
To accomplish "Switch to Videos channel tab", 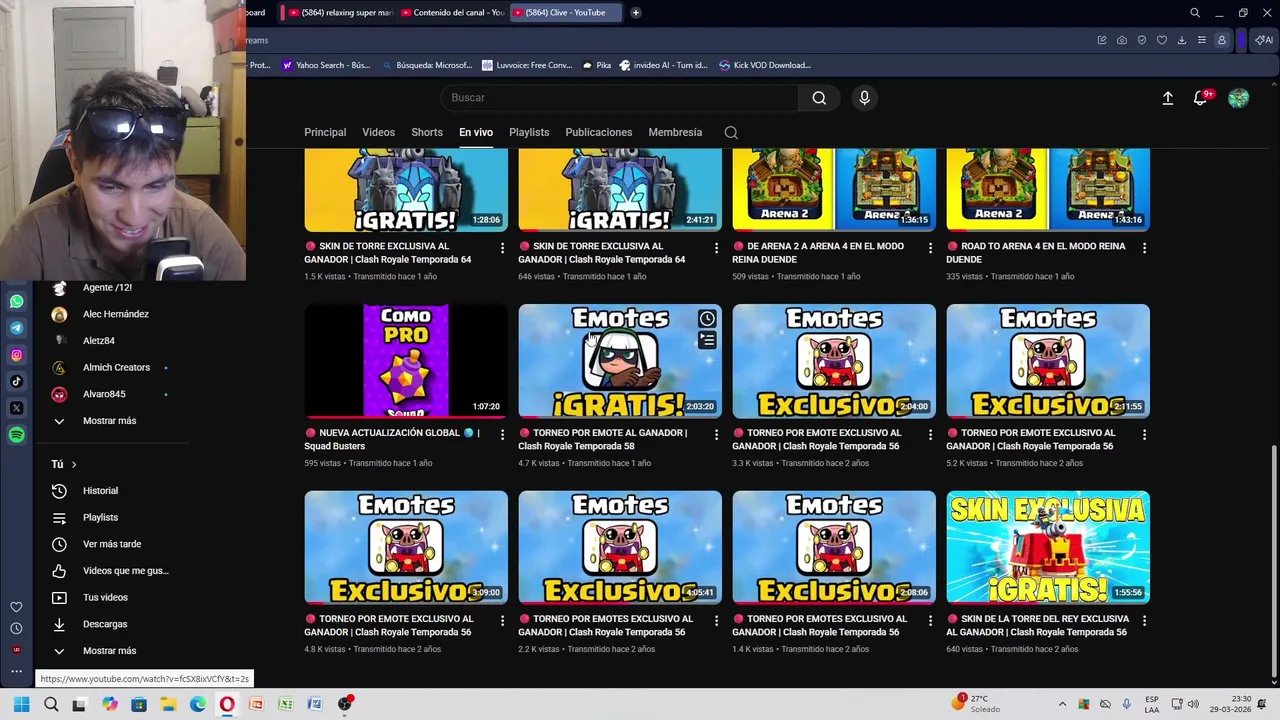I will [x=378, y=132].
